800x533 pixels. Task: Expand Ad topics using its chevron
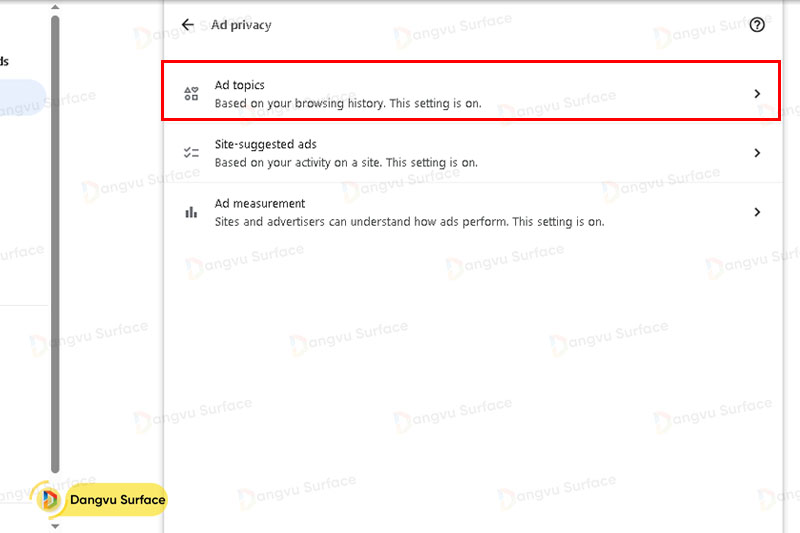pyautogui.click(x=757, y=94)
